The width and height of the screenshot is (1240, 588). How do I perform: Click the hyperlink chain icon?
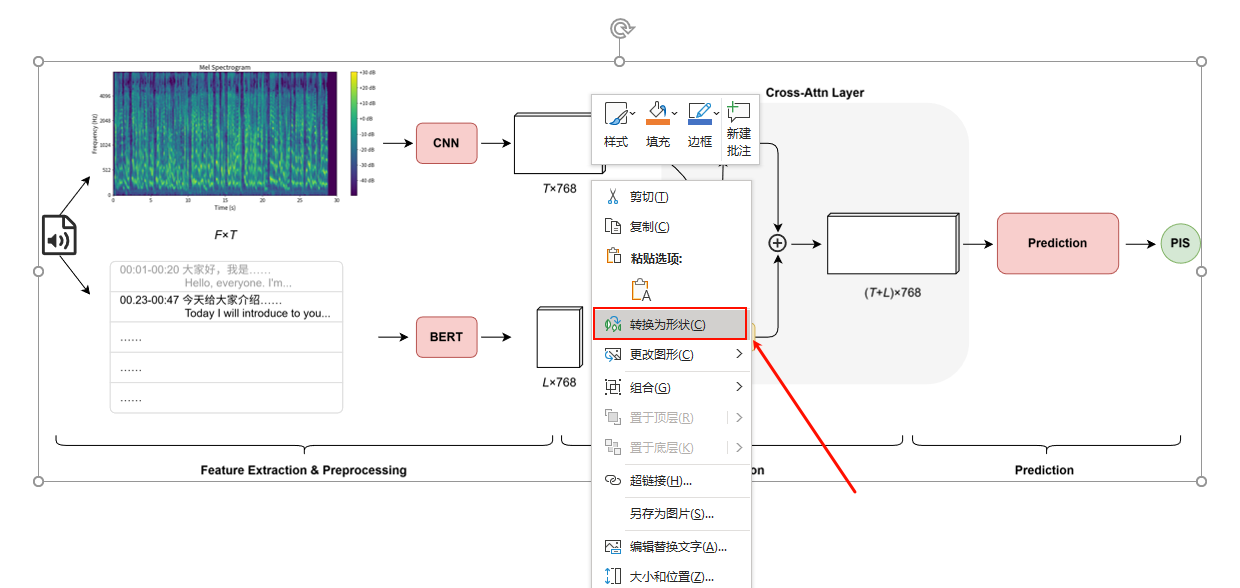click(613, 480)
